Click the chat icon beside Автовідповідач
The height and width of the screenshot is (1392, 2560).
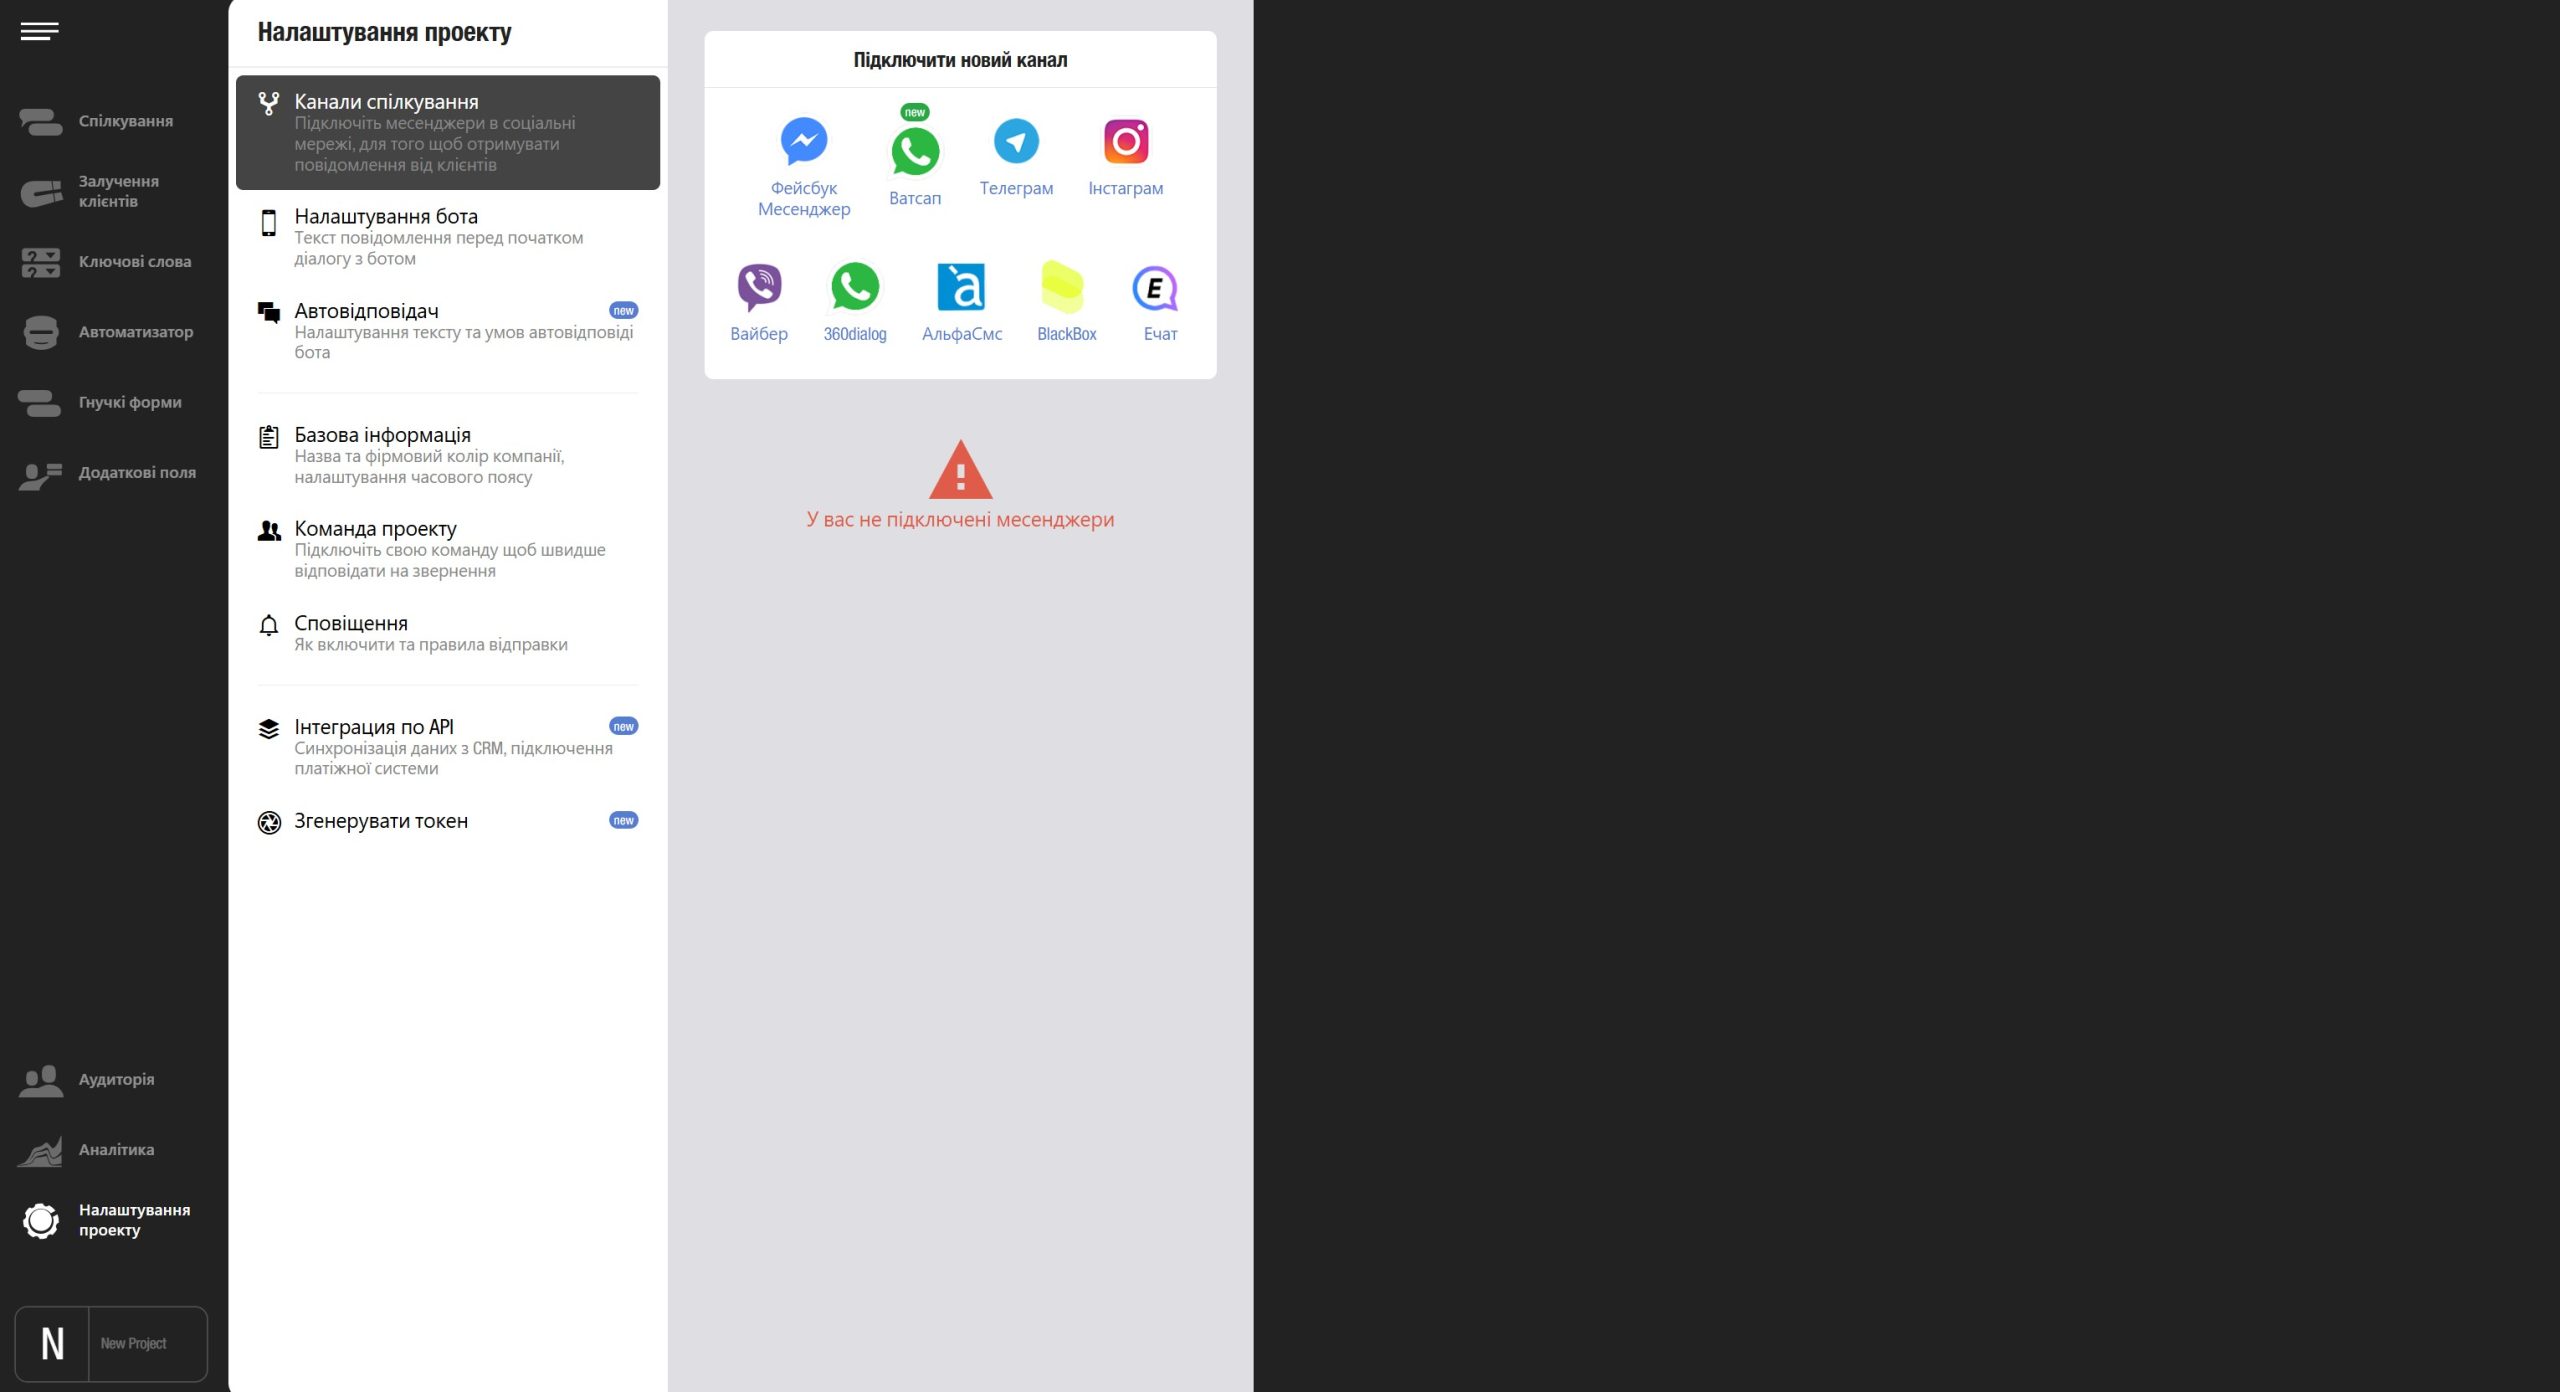tap(268, 313)
